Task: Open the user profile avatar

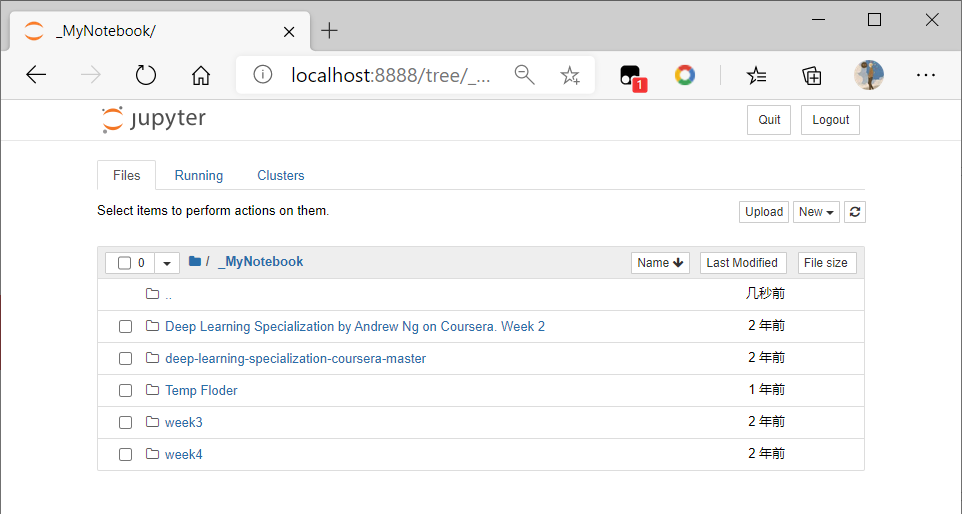Action: tap(869, 75)
